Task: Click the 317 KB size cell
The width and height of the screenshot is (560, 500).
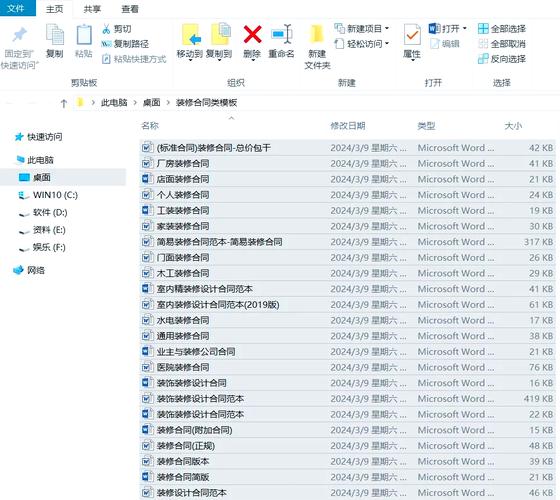Action: click(x=539, y=242)
